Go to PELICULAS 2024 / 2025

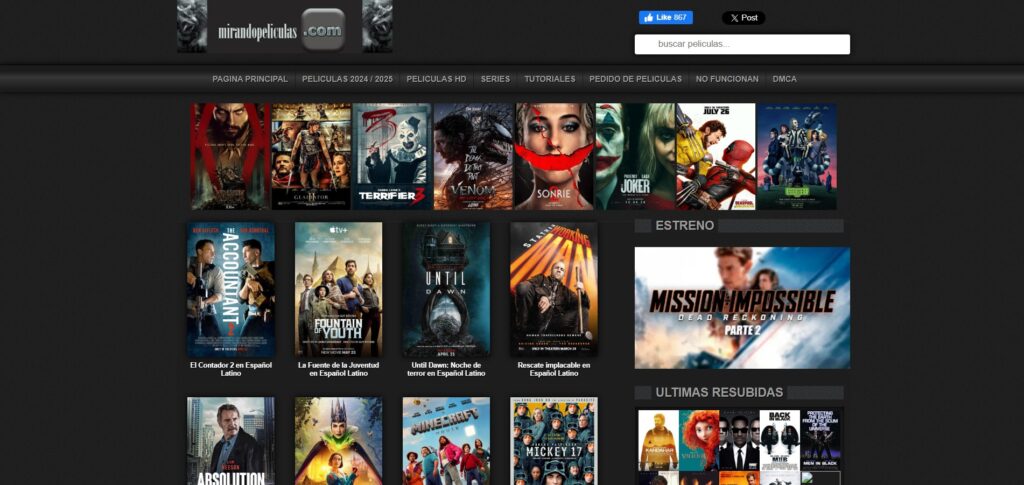point(347,79)
